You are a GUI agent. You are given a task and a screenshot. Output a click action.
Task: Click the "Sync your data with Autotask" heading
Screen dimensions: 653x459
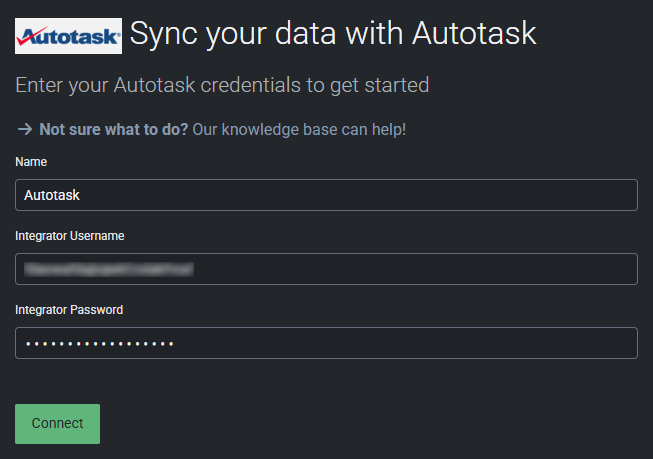[333, 33]
